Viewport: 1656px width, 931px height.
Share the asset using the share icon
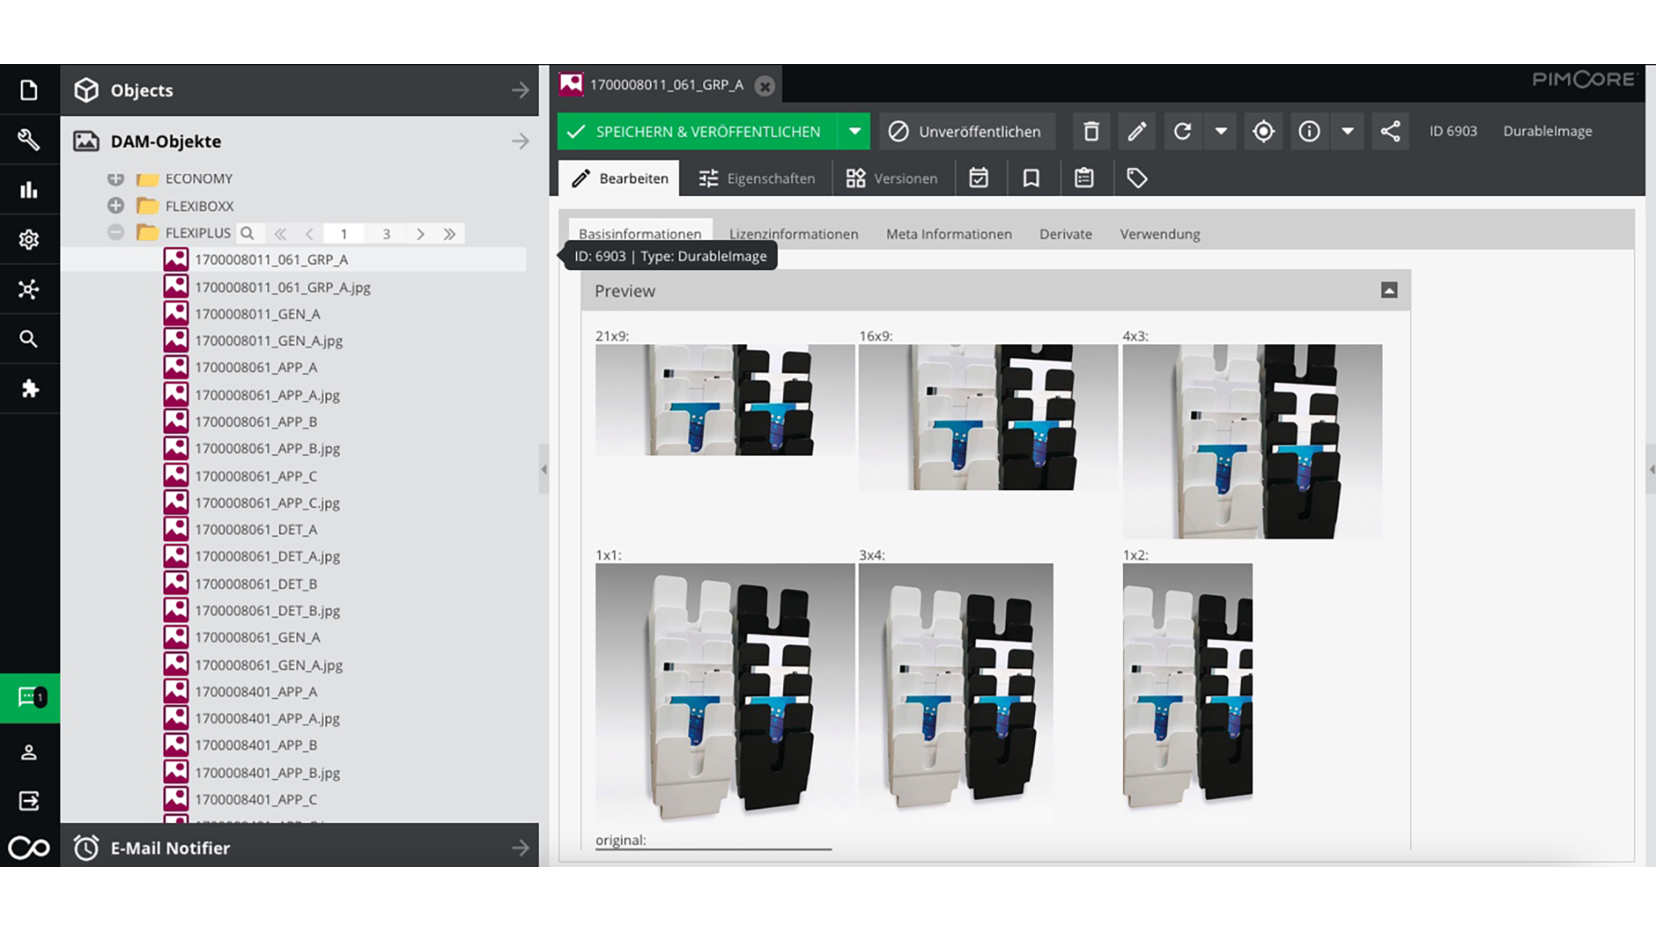tap(1390, 131)
